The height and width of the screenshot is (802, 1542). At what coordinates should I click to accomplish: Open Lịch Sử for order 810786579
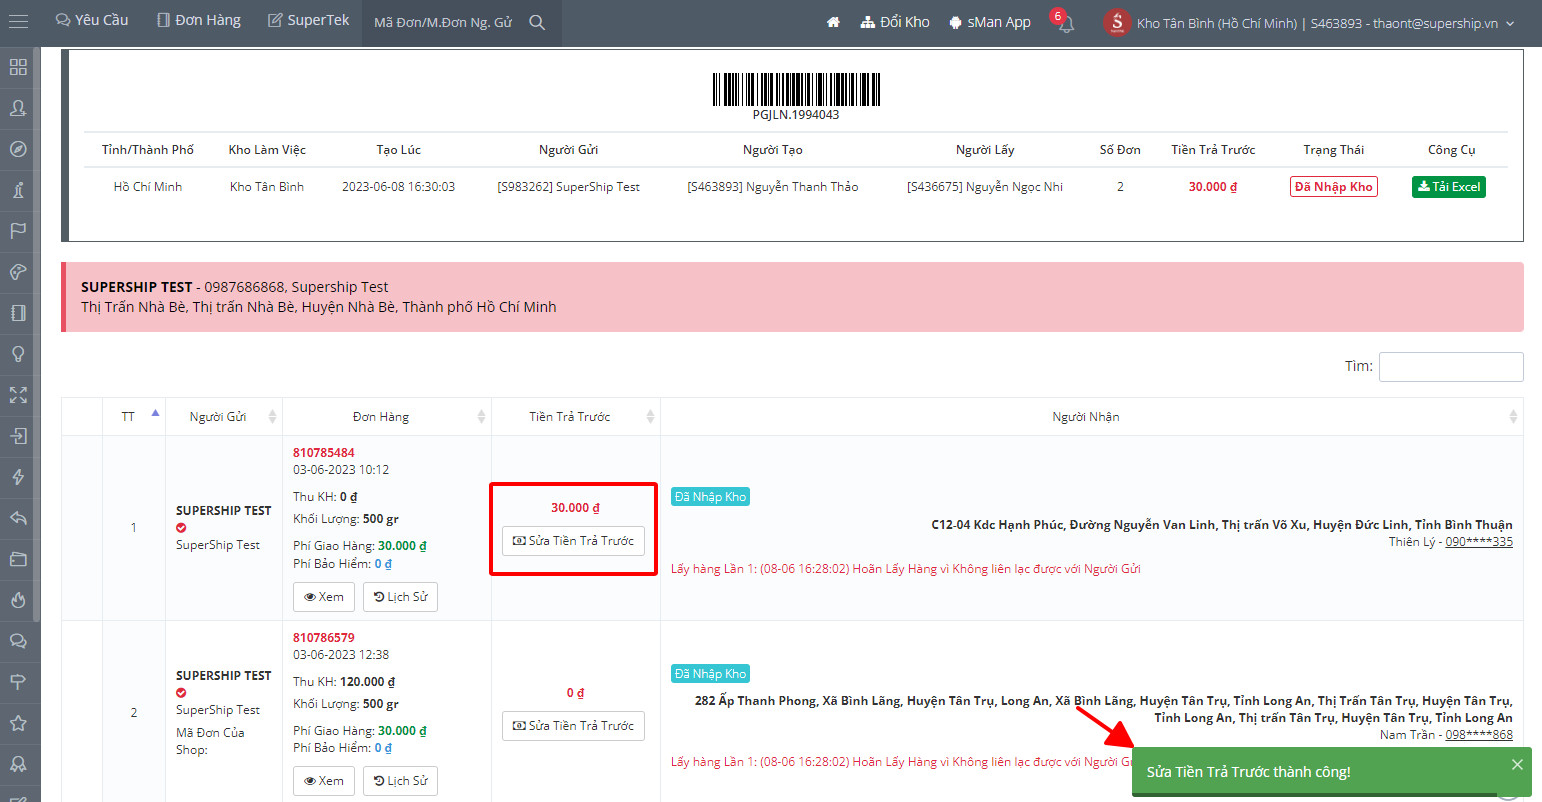pos(400,781)
